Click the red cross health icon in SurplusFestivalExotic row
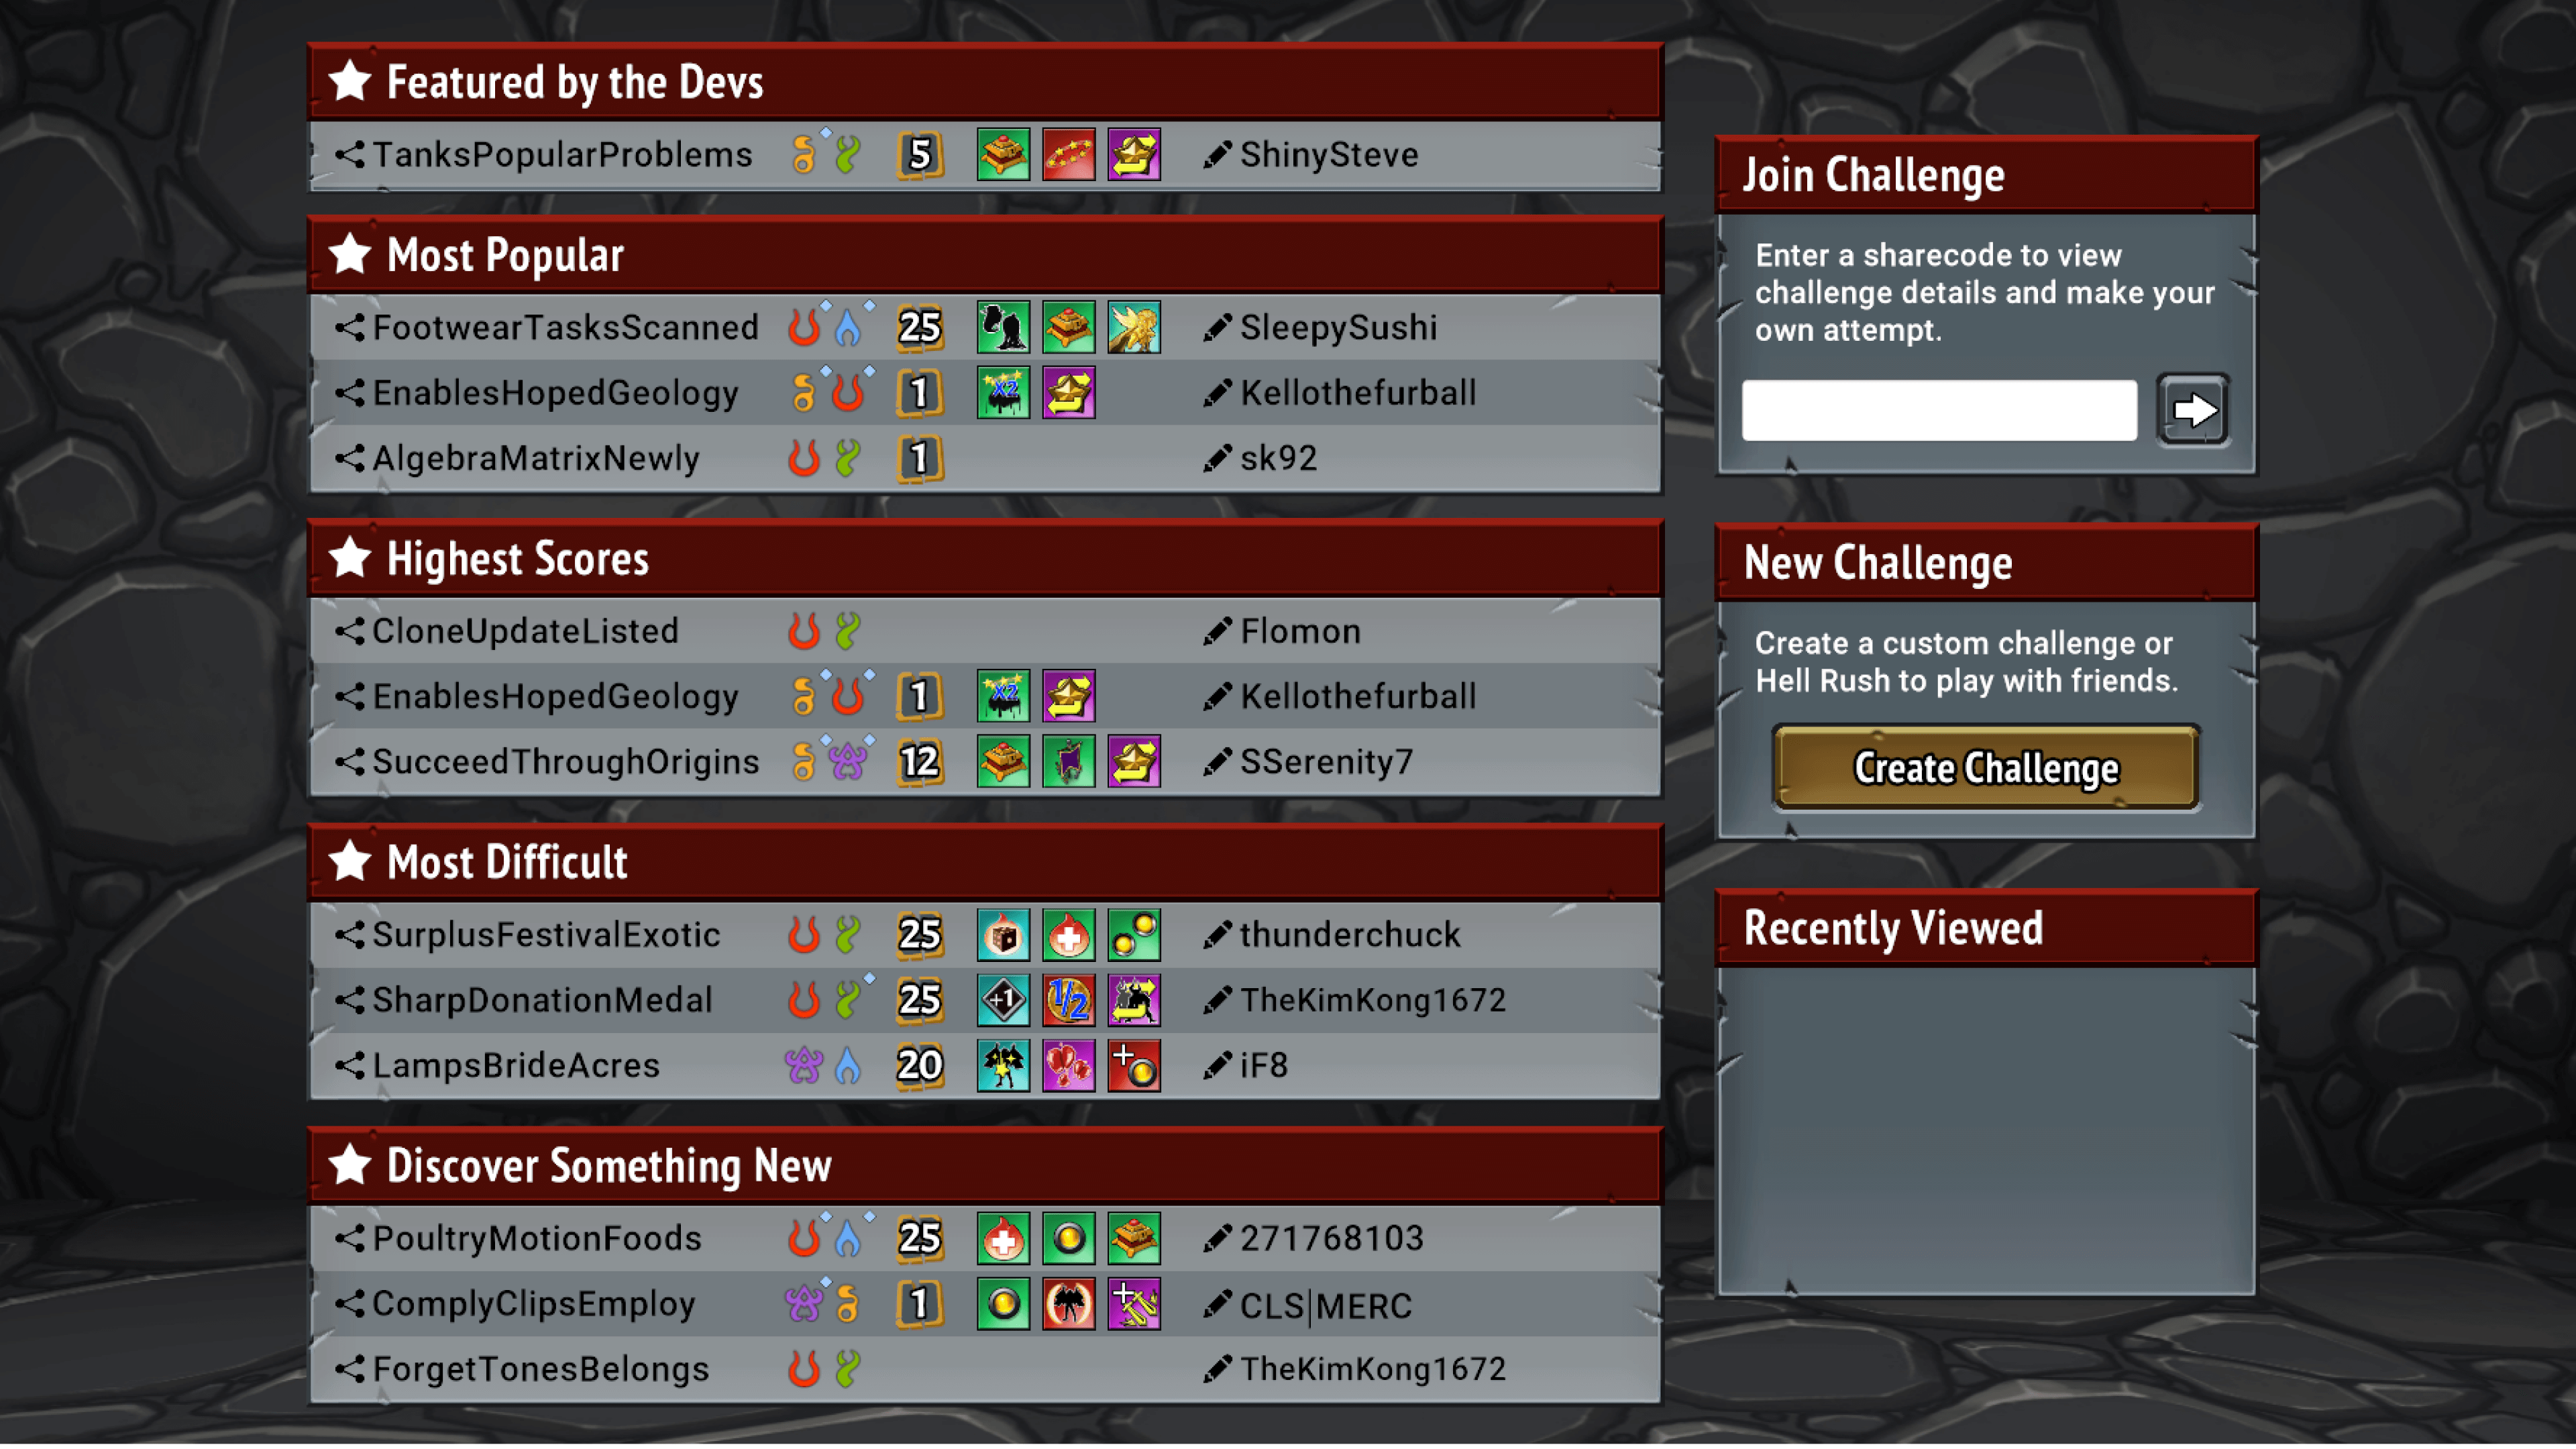2576x1449 pixels. point(1068,935)
